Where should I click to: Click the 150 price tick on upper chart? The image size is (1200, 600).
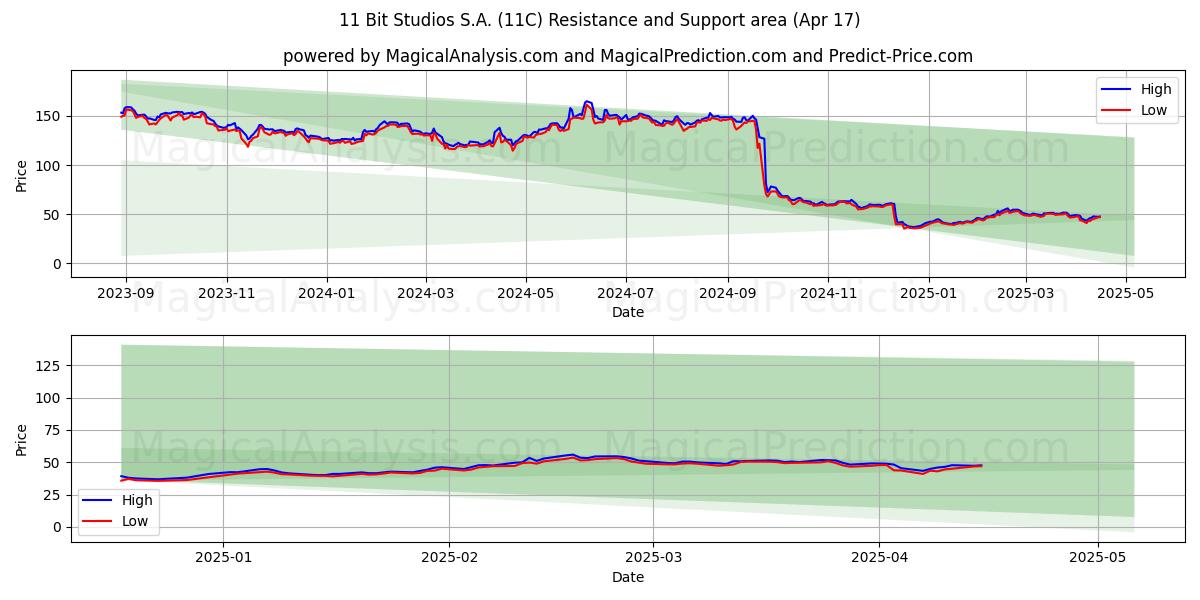tap(50, 116)
